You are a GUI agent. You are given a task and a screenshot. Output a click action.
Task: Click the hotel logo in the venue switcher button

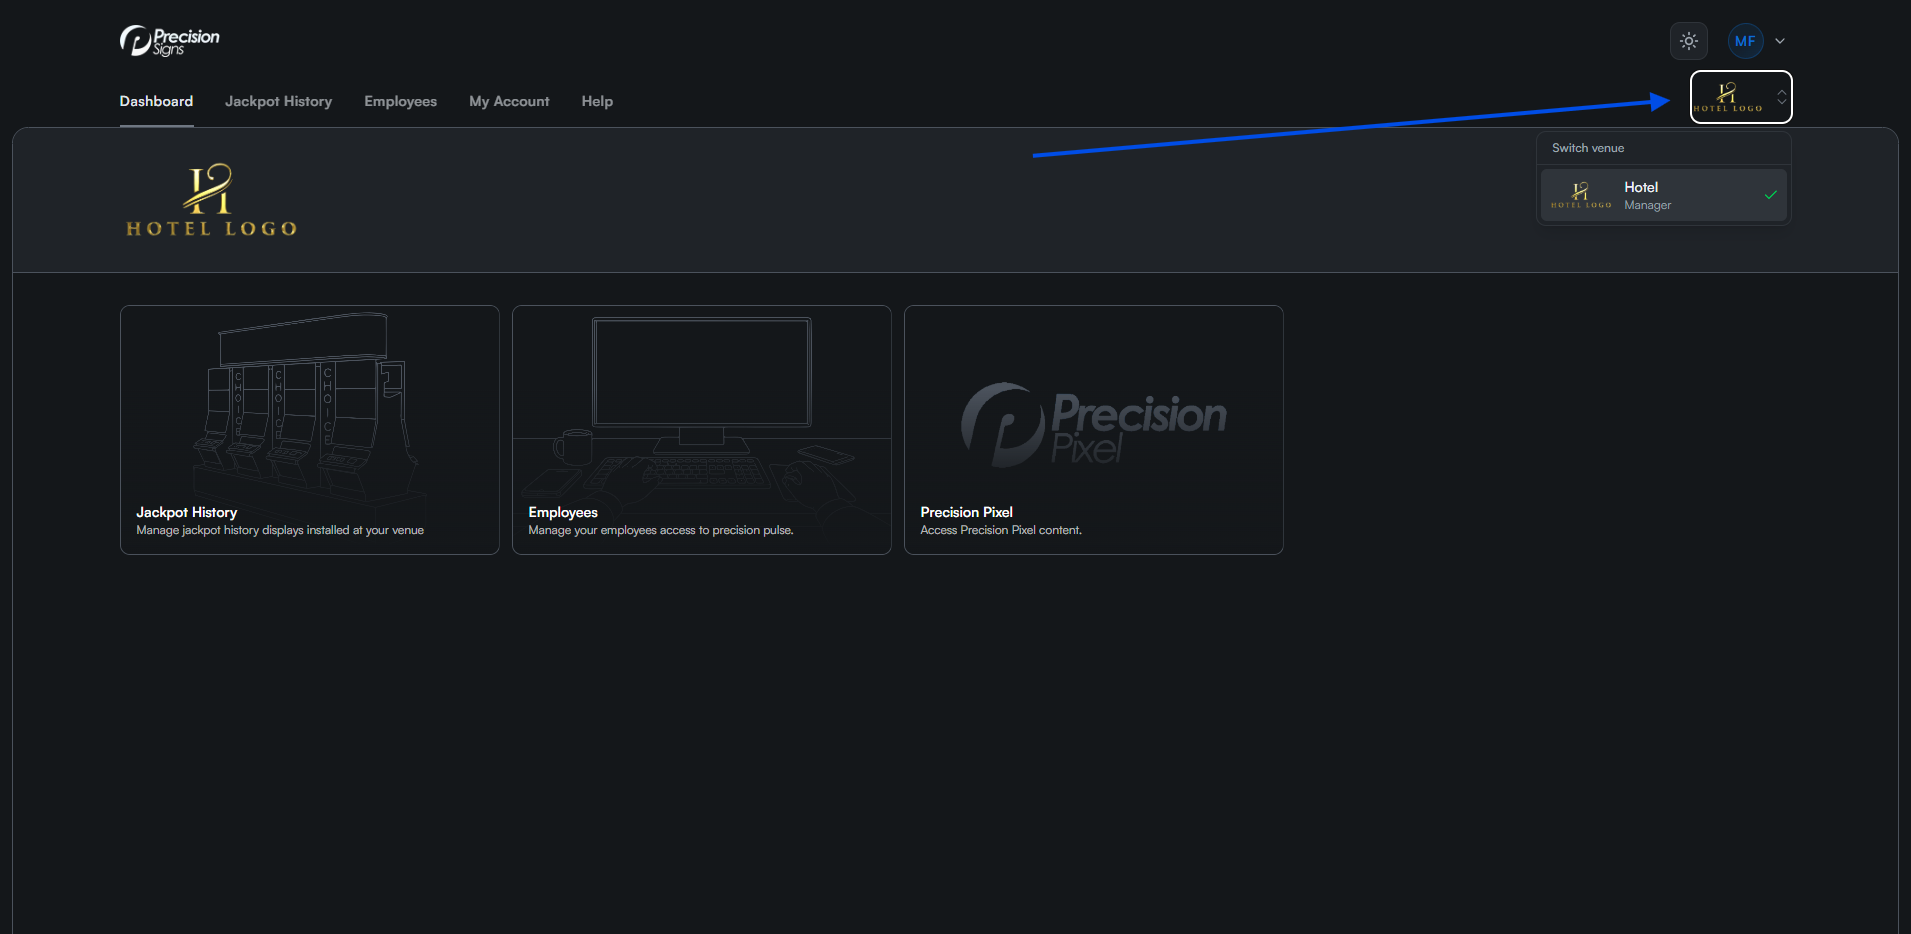(1728, 97)
